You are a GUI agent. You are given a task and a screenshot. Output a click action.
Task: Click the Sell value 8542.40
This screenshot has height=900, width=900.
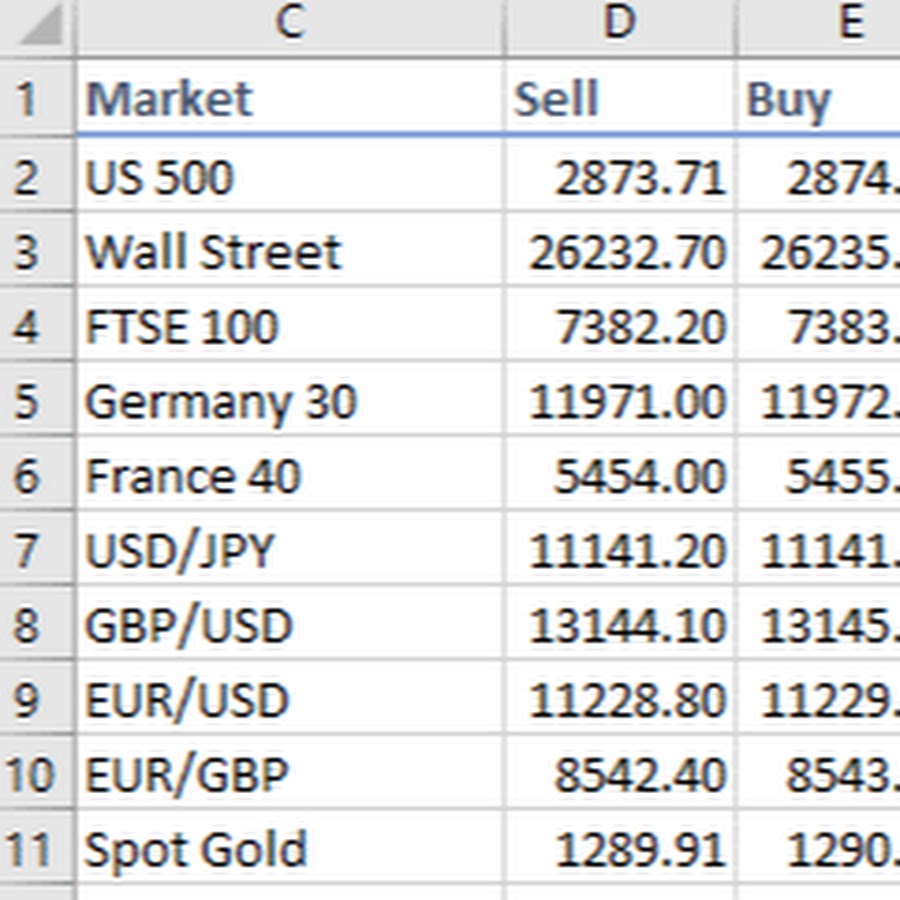click(640, 775)
